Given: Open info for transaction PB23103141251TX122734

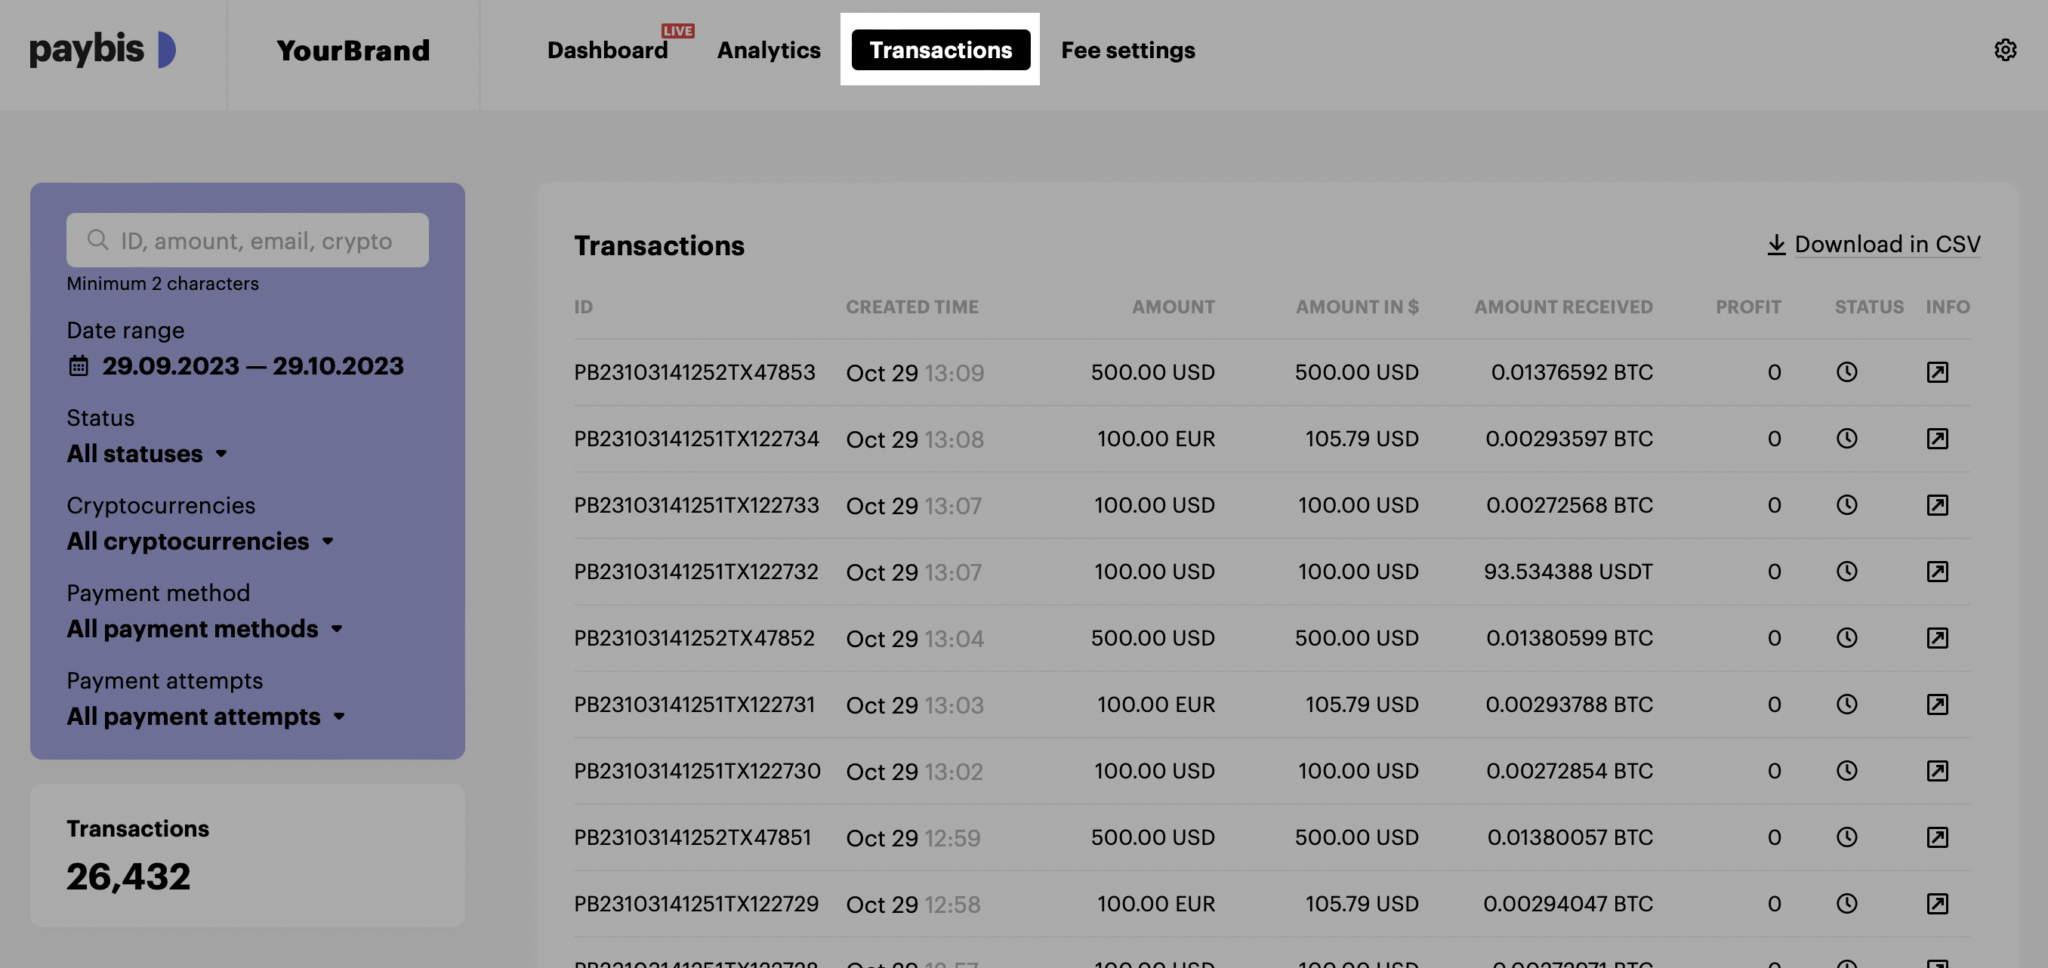Looking at the screenshot, I should coord(1937,438).
